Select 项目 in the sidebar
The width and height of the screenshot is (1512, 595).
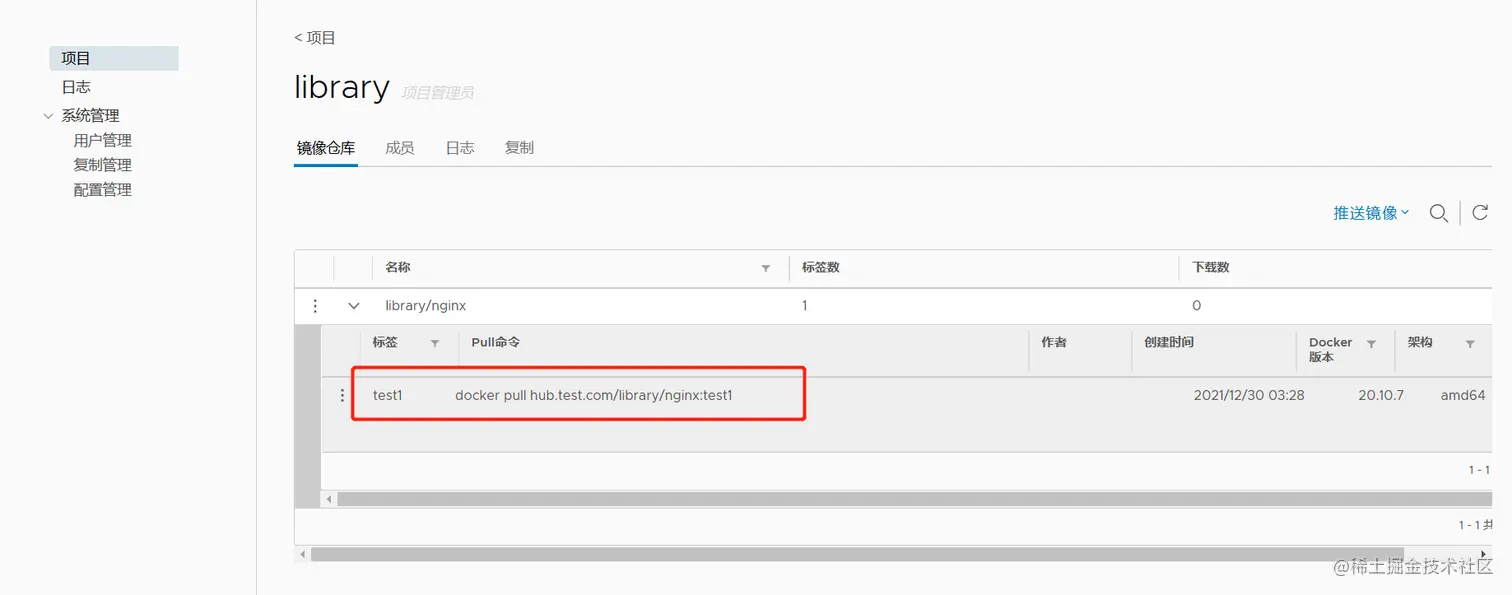pos(114,58)
